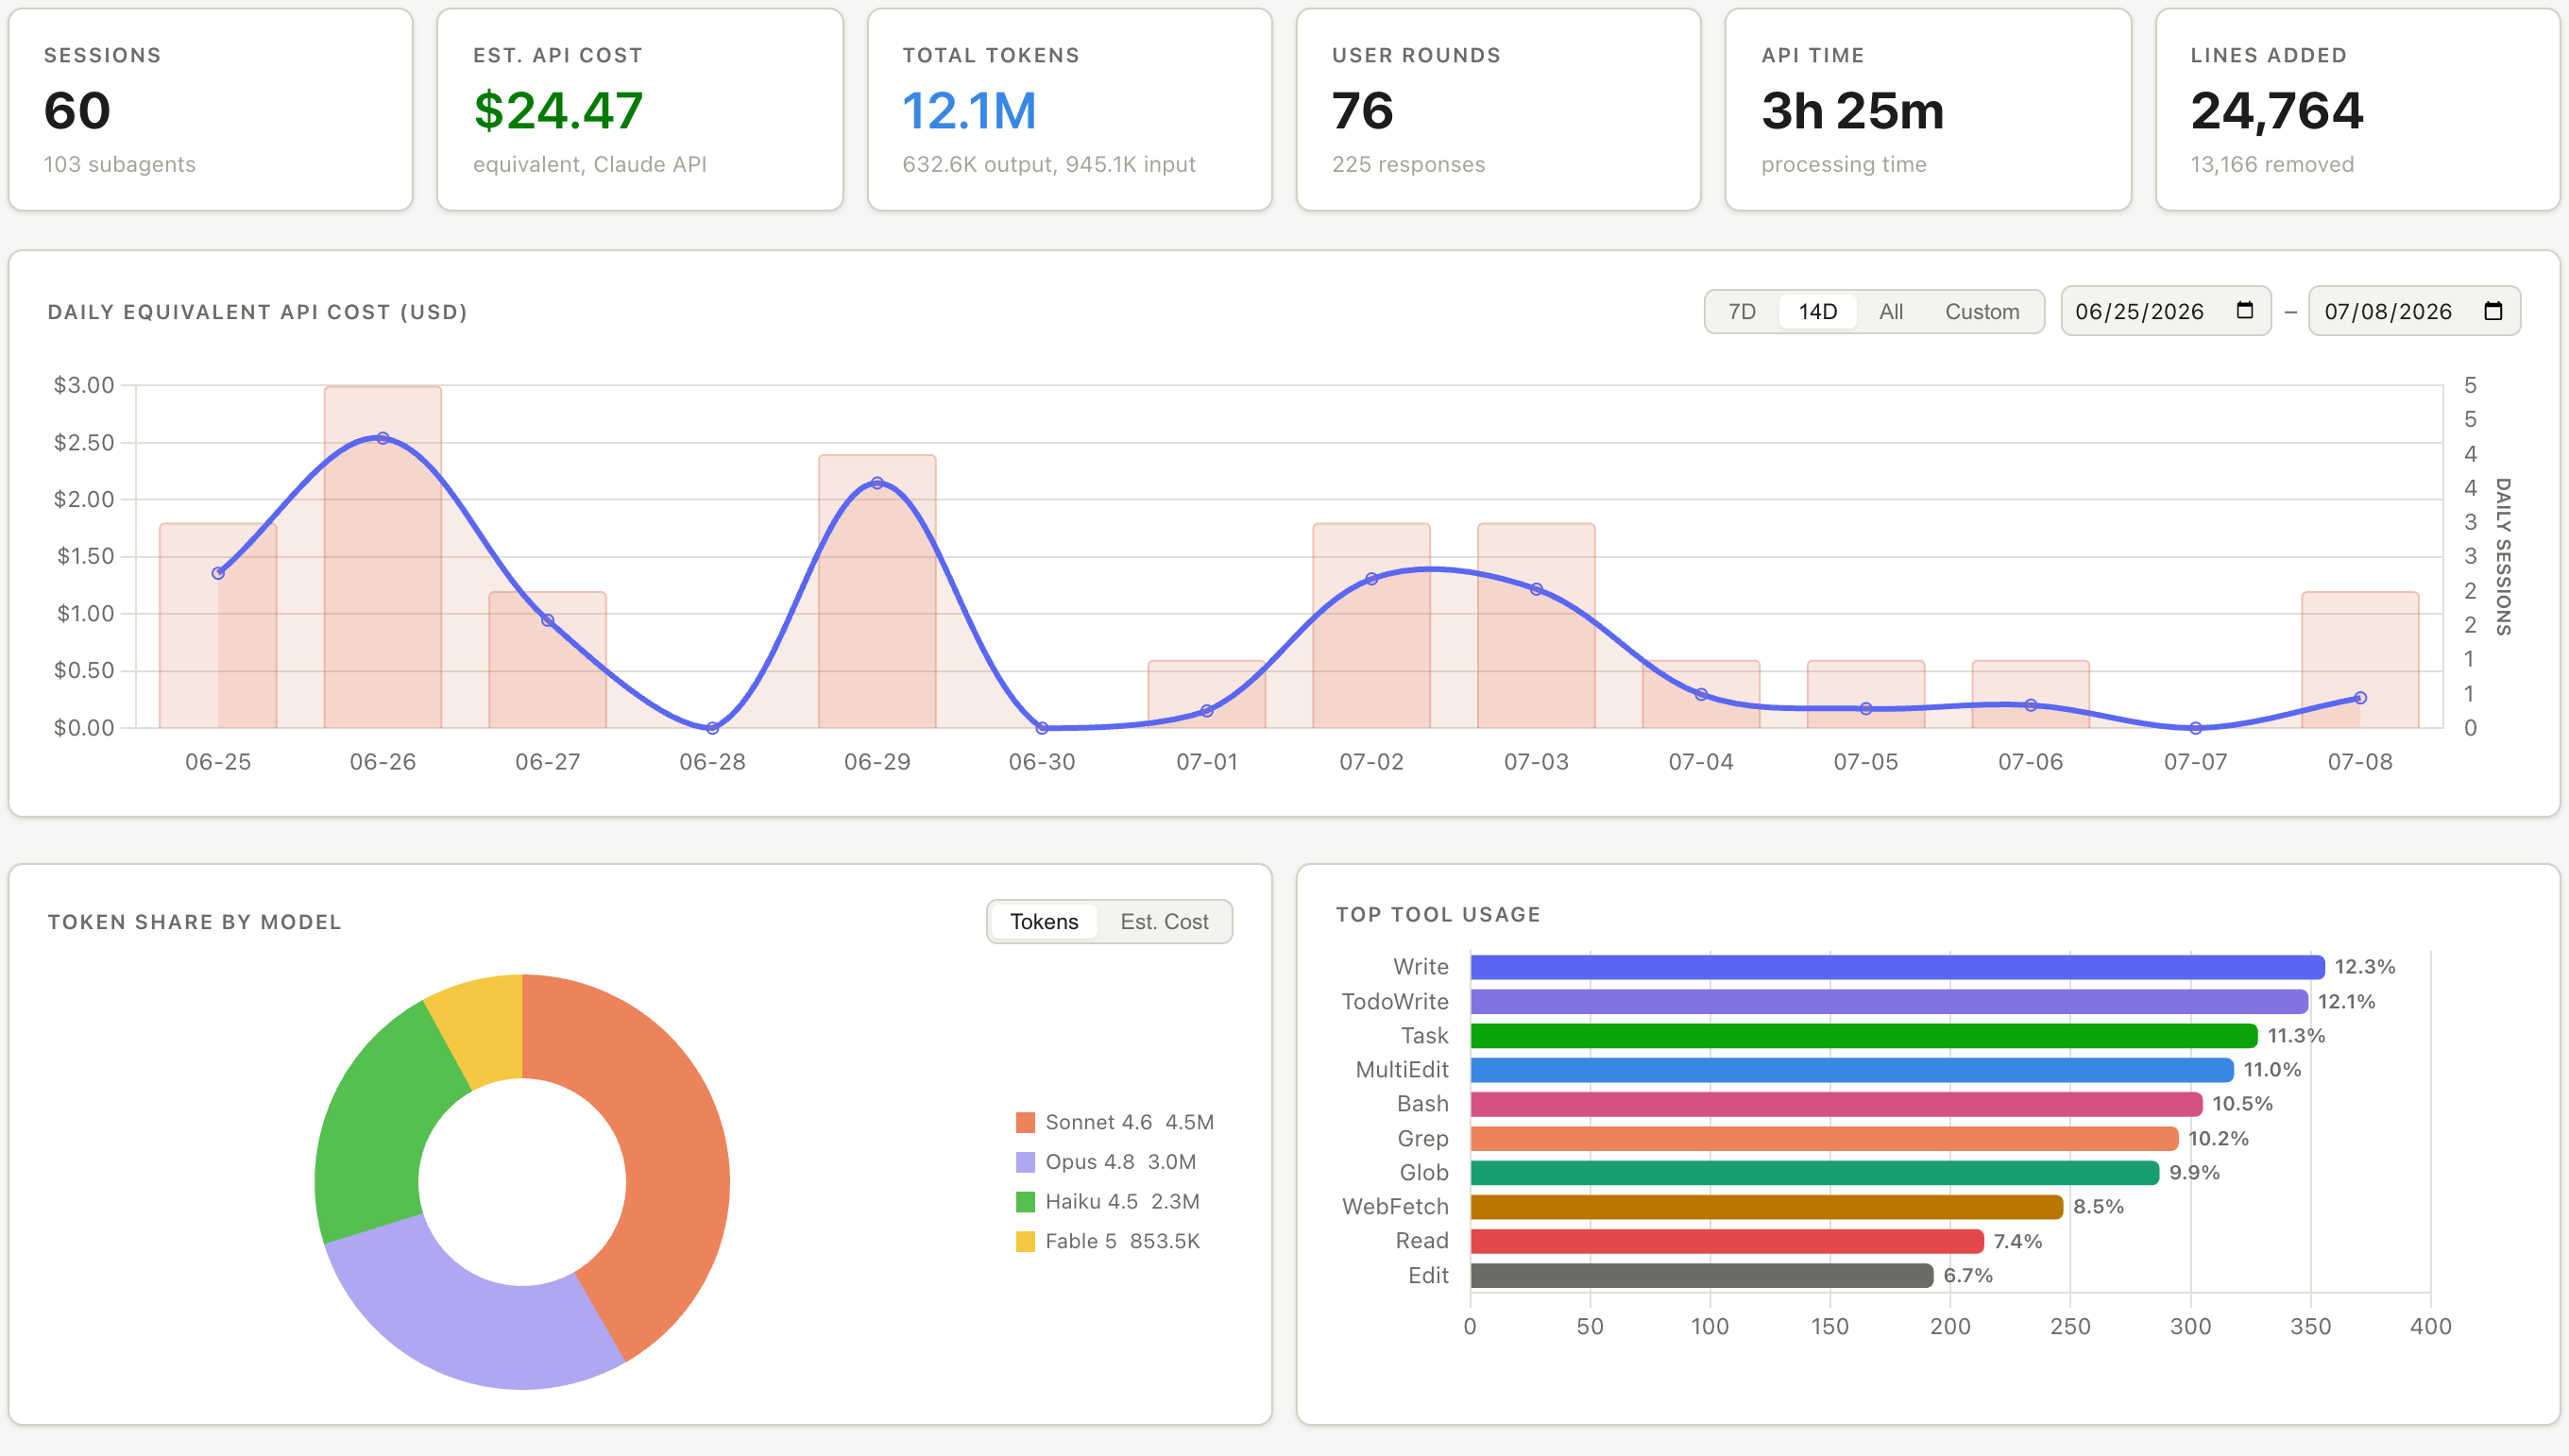The image size is (2569, 1456).
Task: Click the '632.6K output, 945.1K input' text
Action: point(1049,164)
